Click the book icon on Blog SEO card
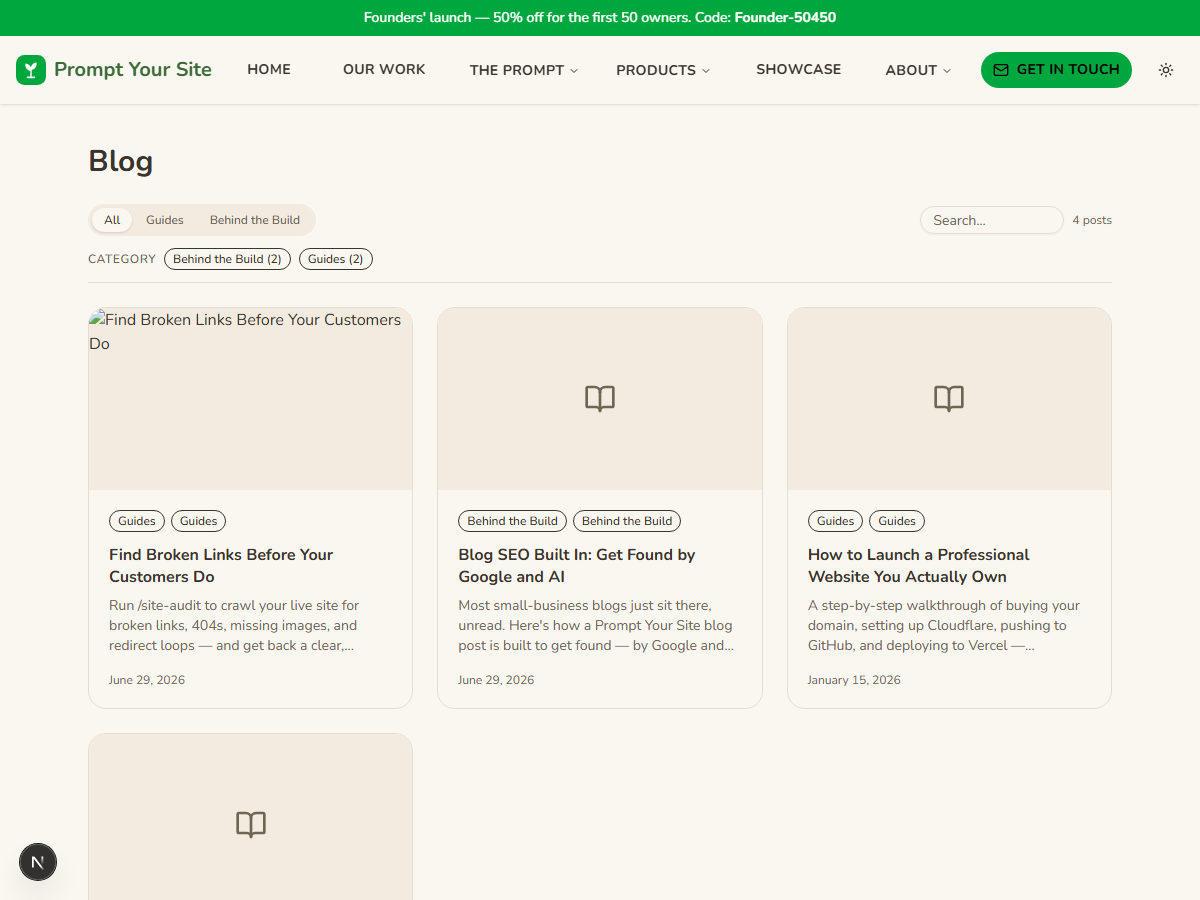 coord(600,399)
